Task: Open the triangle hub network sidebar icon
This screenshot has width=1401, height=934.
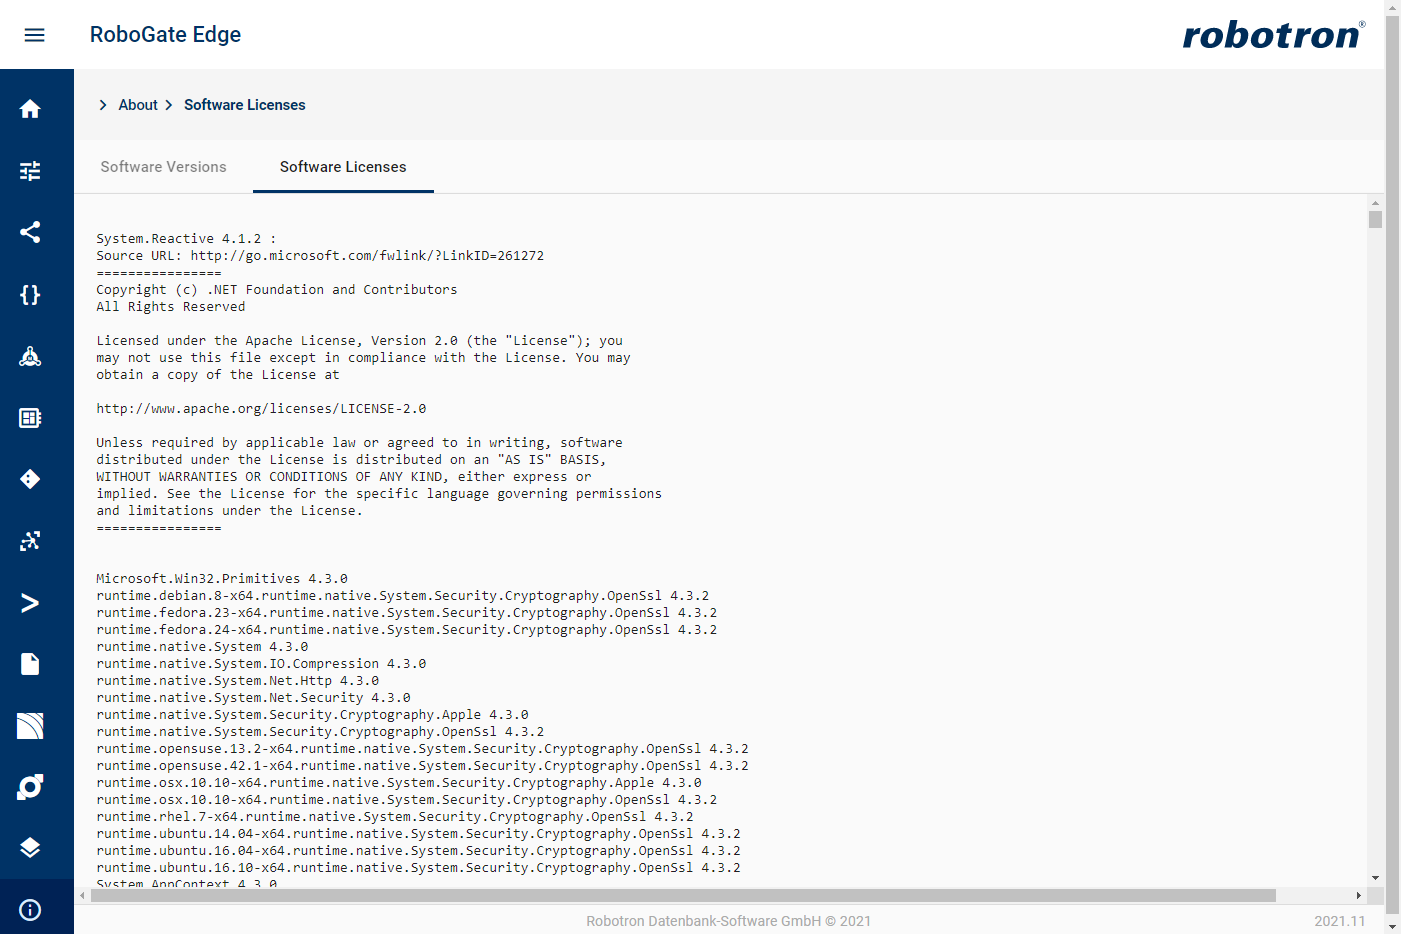Action: click(x=30, y=356)
